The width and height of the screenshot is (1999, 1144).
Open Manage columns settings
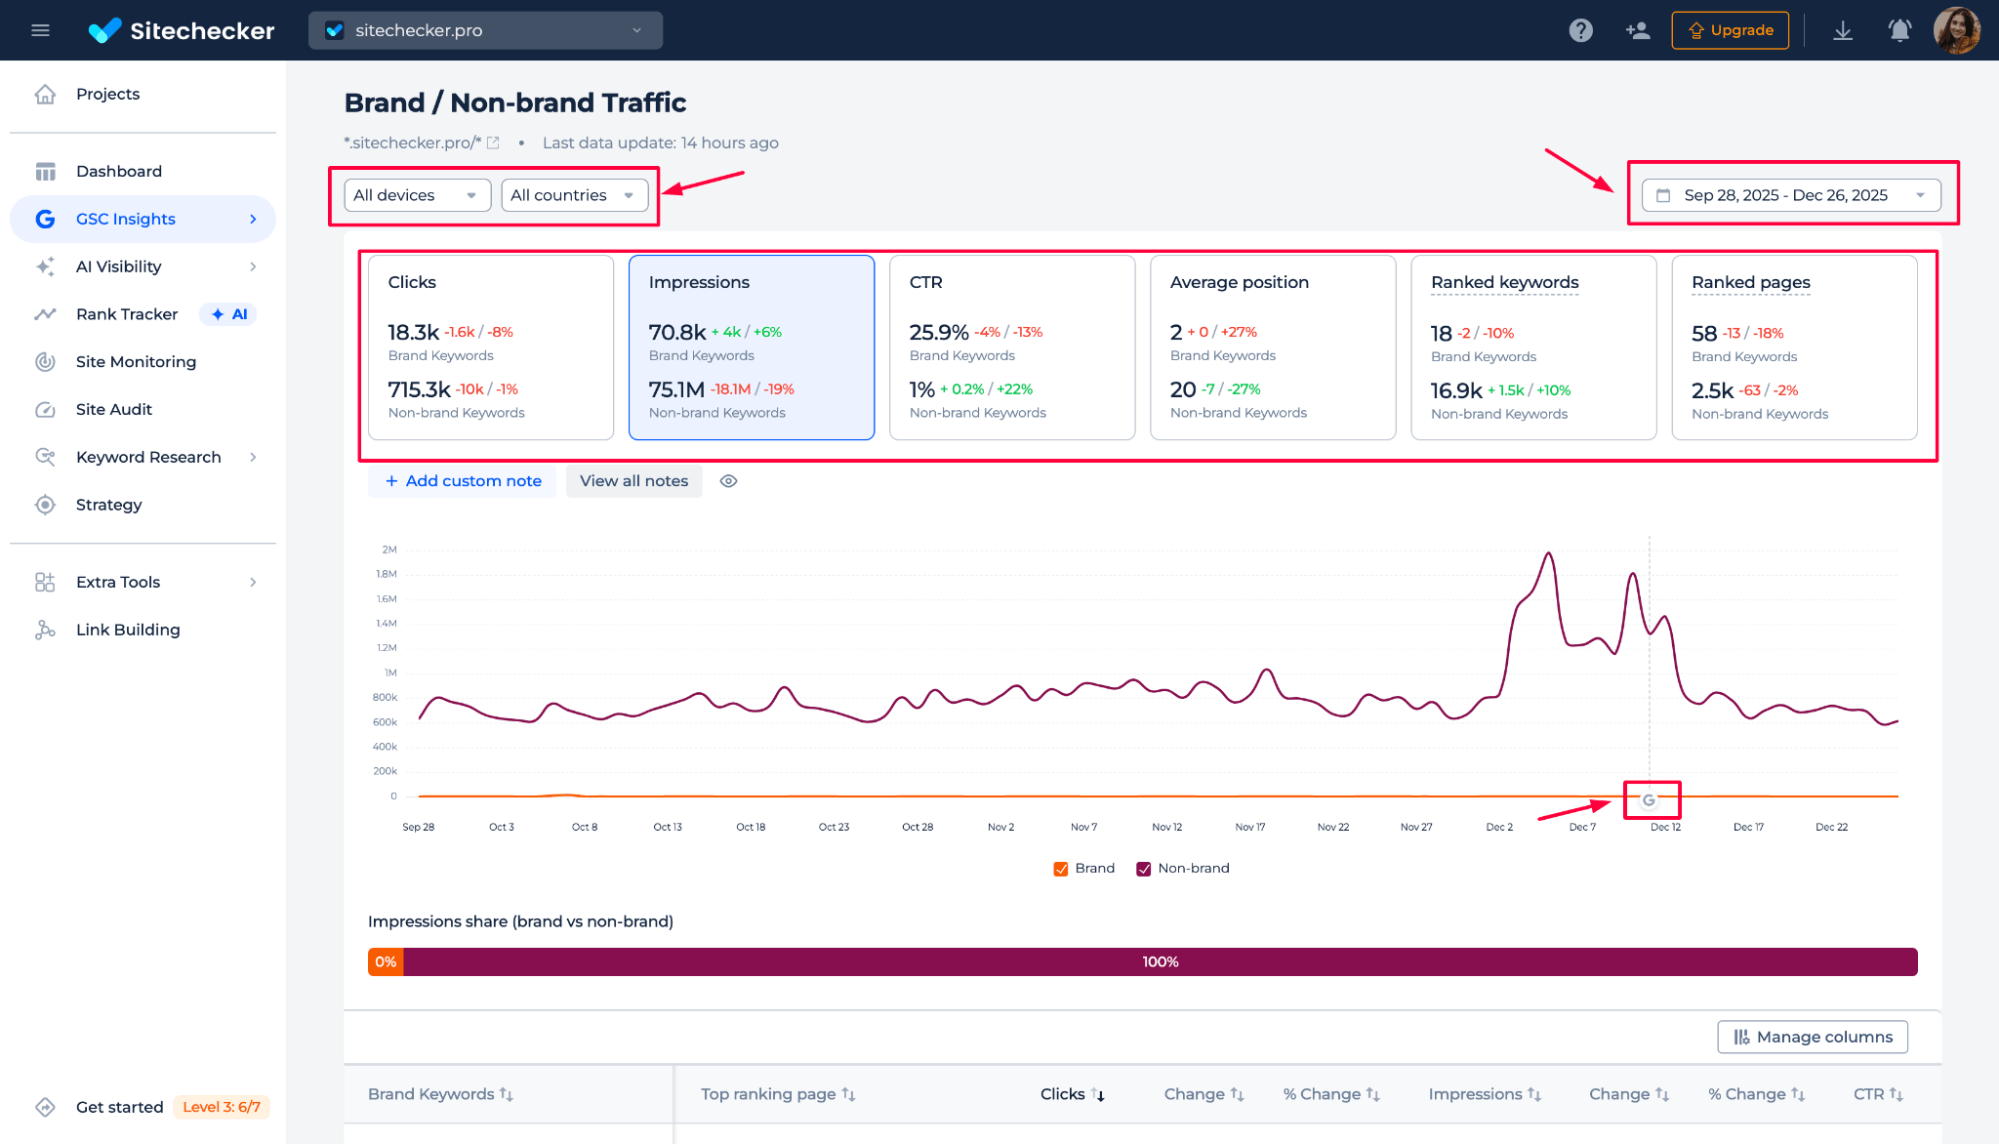click(x=1812, y=1037)
